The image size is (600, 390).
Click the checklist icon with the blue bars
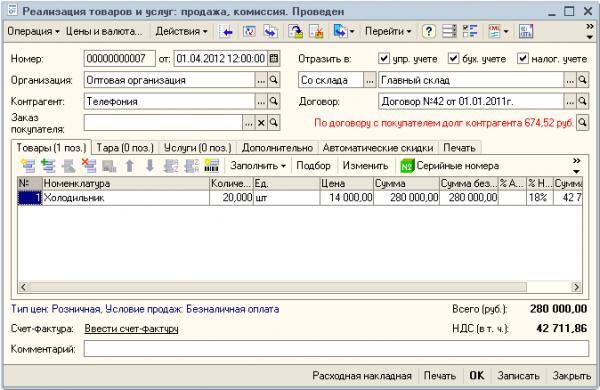[x=470, y=31]
